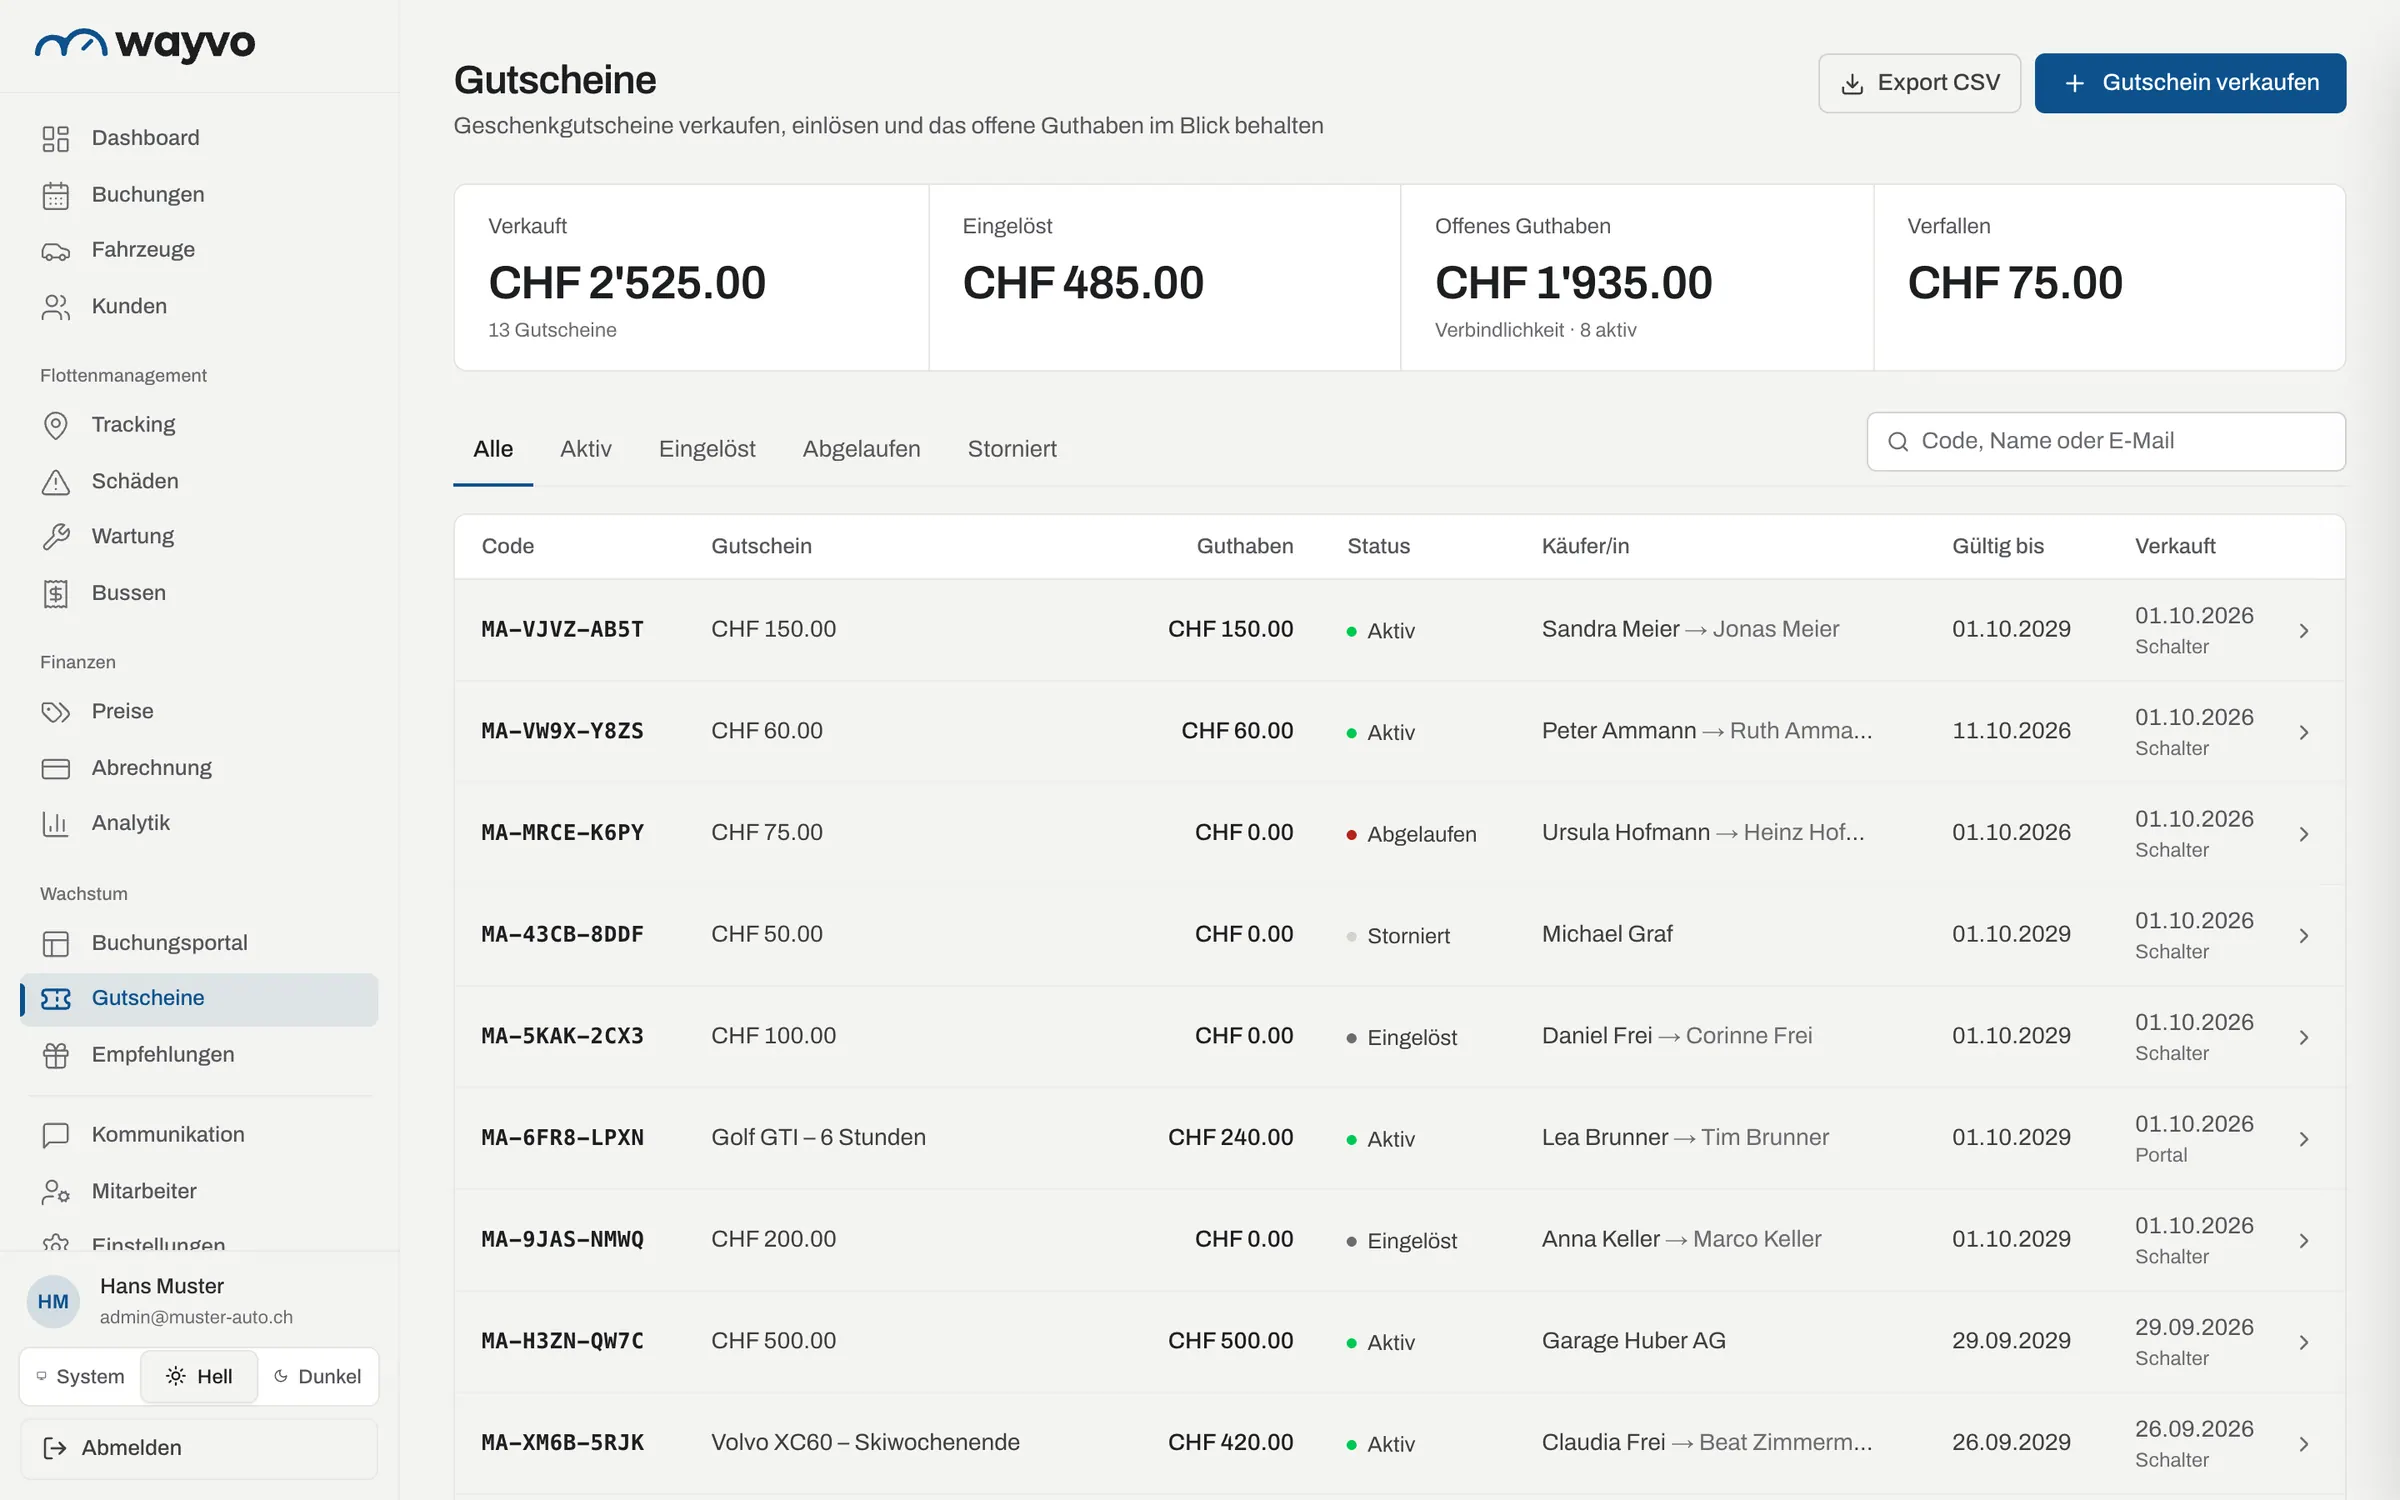2400x1500 pixels.
Task: Open the Buchungsportal layout icon
Action: 56,943
